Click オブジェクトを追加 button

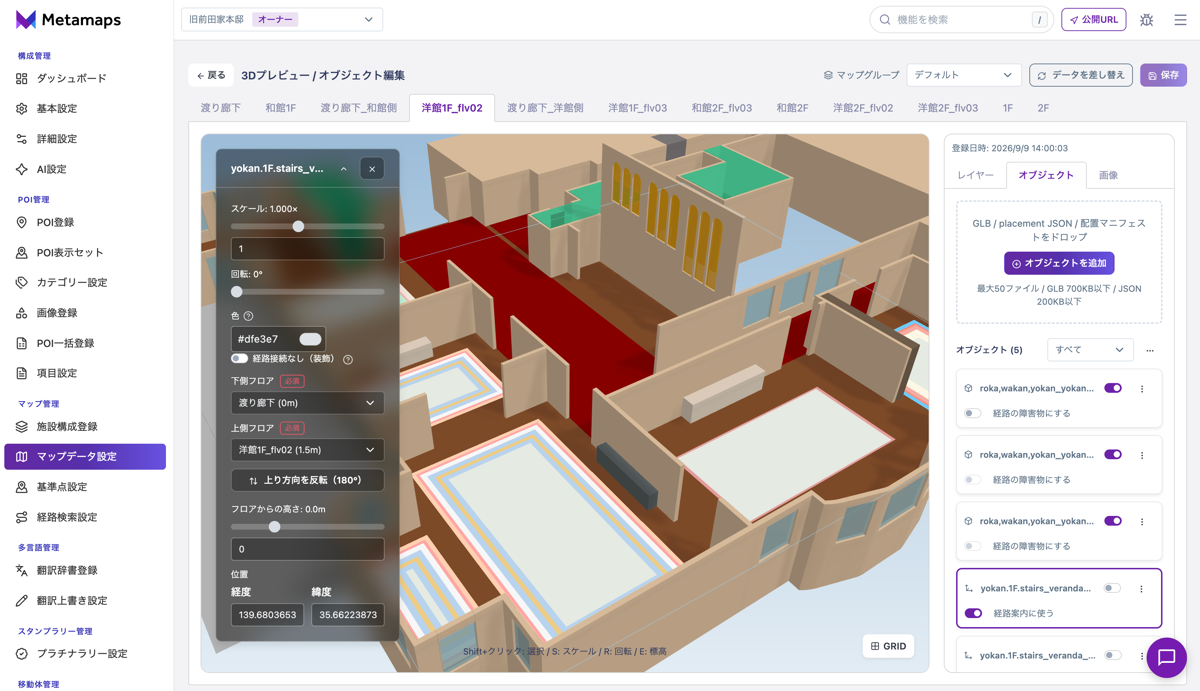click(1059, 263)
